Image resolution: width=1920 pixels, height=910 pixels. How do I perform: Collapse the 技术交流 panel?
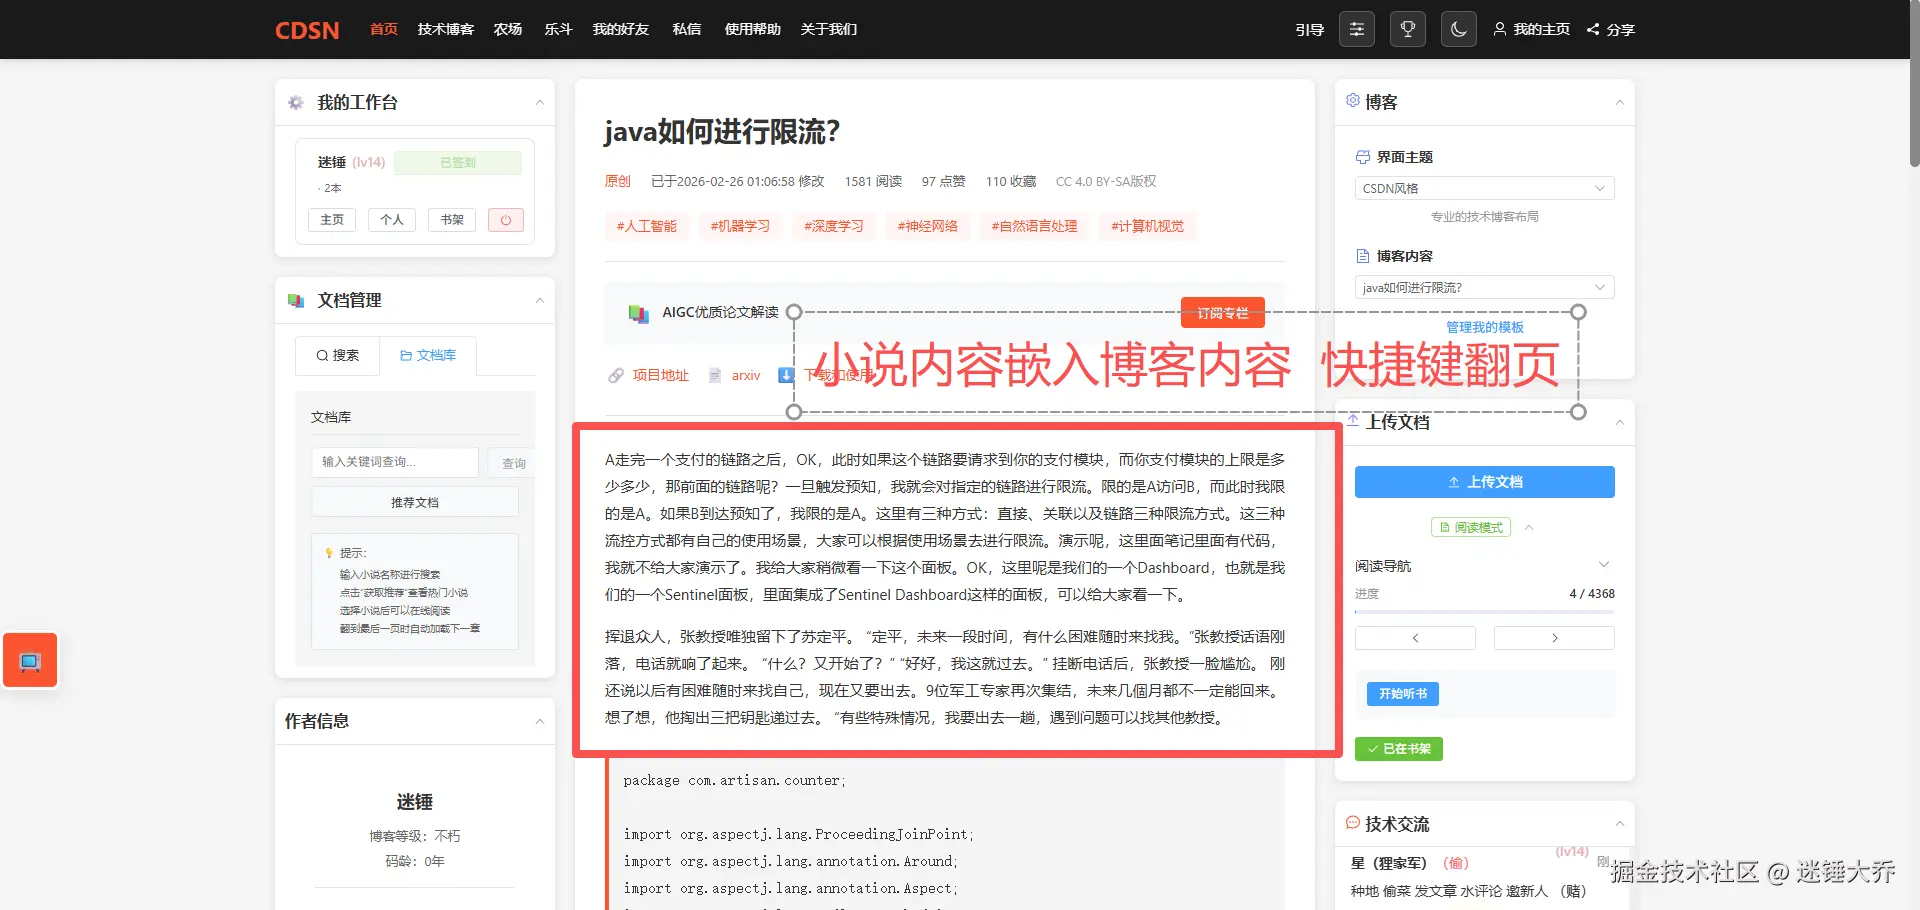coord(1620,824)
